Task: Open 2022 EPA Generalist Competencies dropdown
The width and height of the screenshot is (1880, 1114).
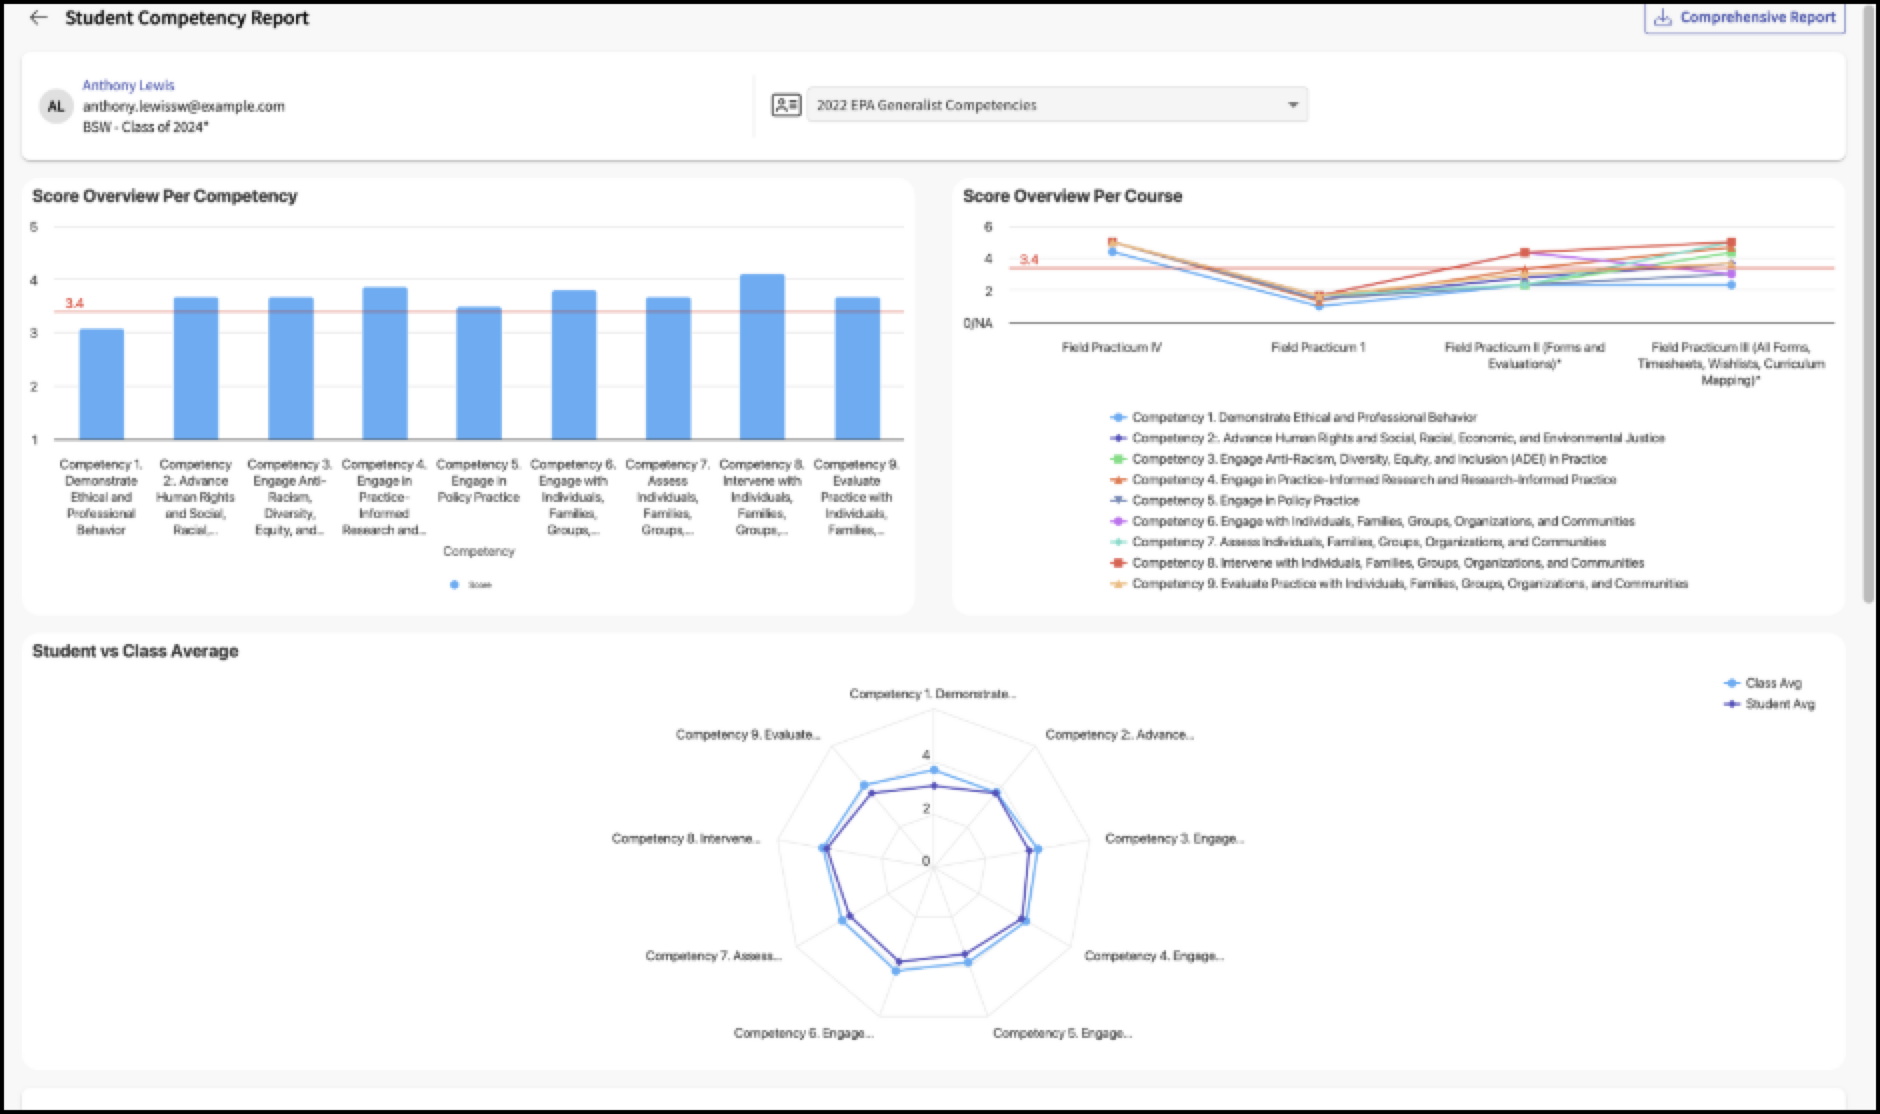Action: (x=1057, y=105)
